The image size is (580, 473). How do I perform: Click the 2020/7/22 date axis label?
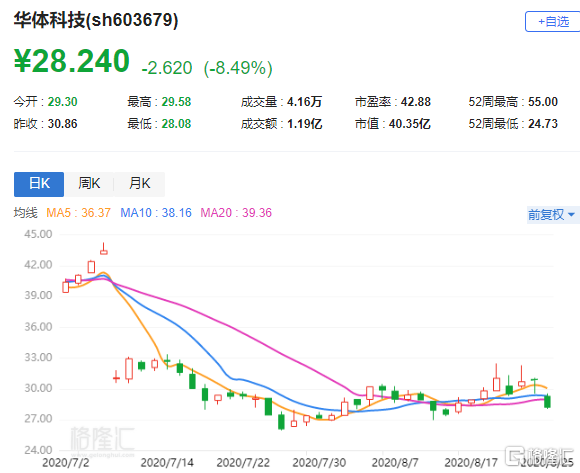coord(243,463)
